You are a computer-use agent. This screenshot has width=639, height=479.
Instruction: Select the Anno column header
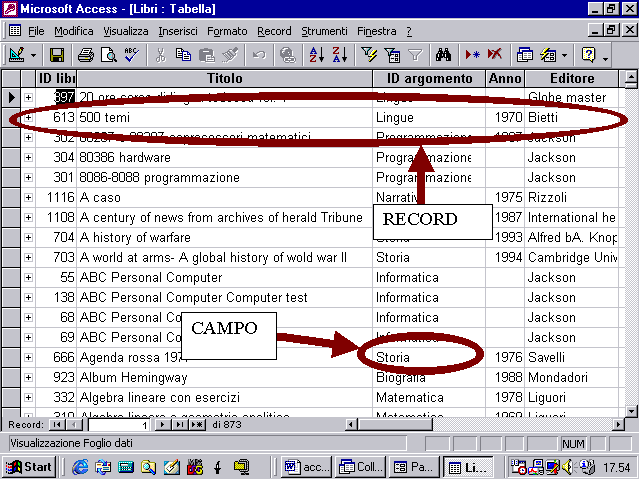pos(505,78)
